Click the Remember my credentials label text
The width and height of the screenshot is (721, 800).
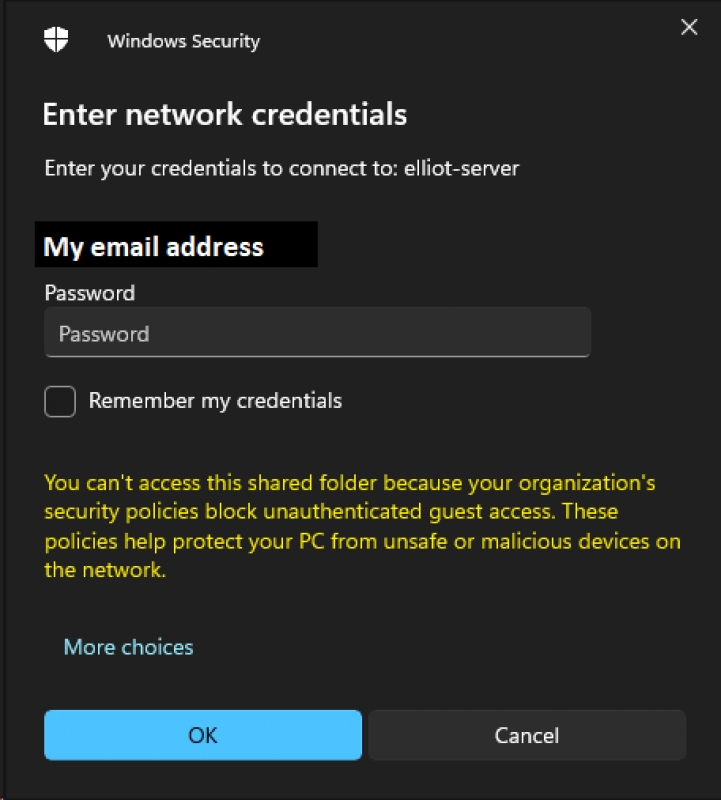(215, 402)
